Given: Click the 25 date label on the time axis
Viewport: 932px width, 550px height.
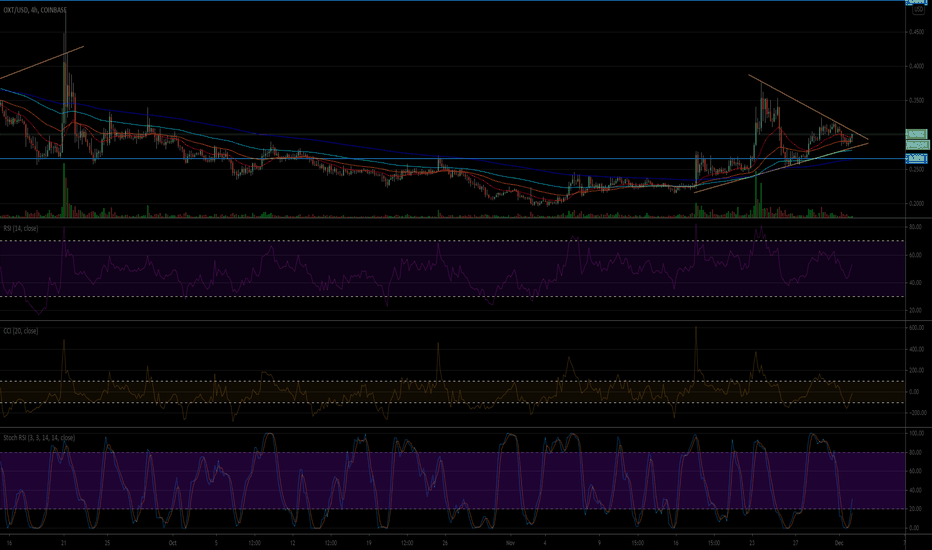Looking at the screenshot, I should 107,543.
